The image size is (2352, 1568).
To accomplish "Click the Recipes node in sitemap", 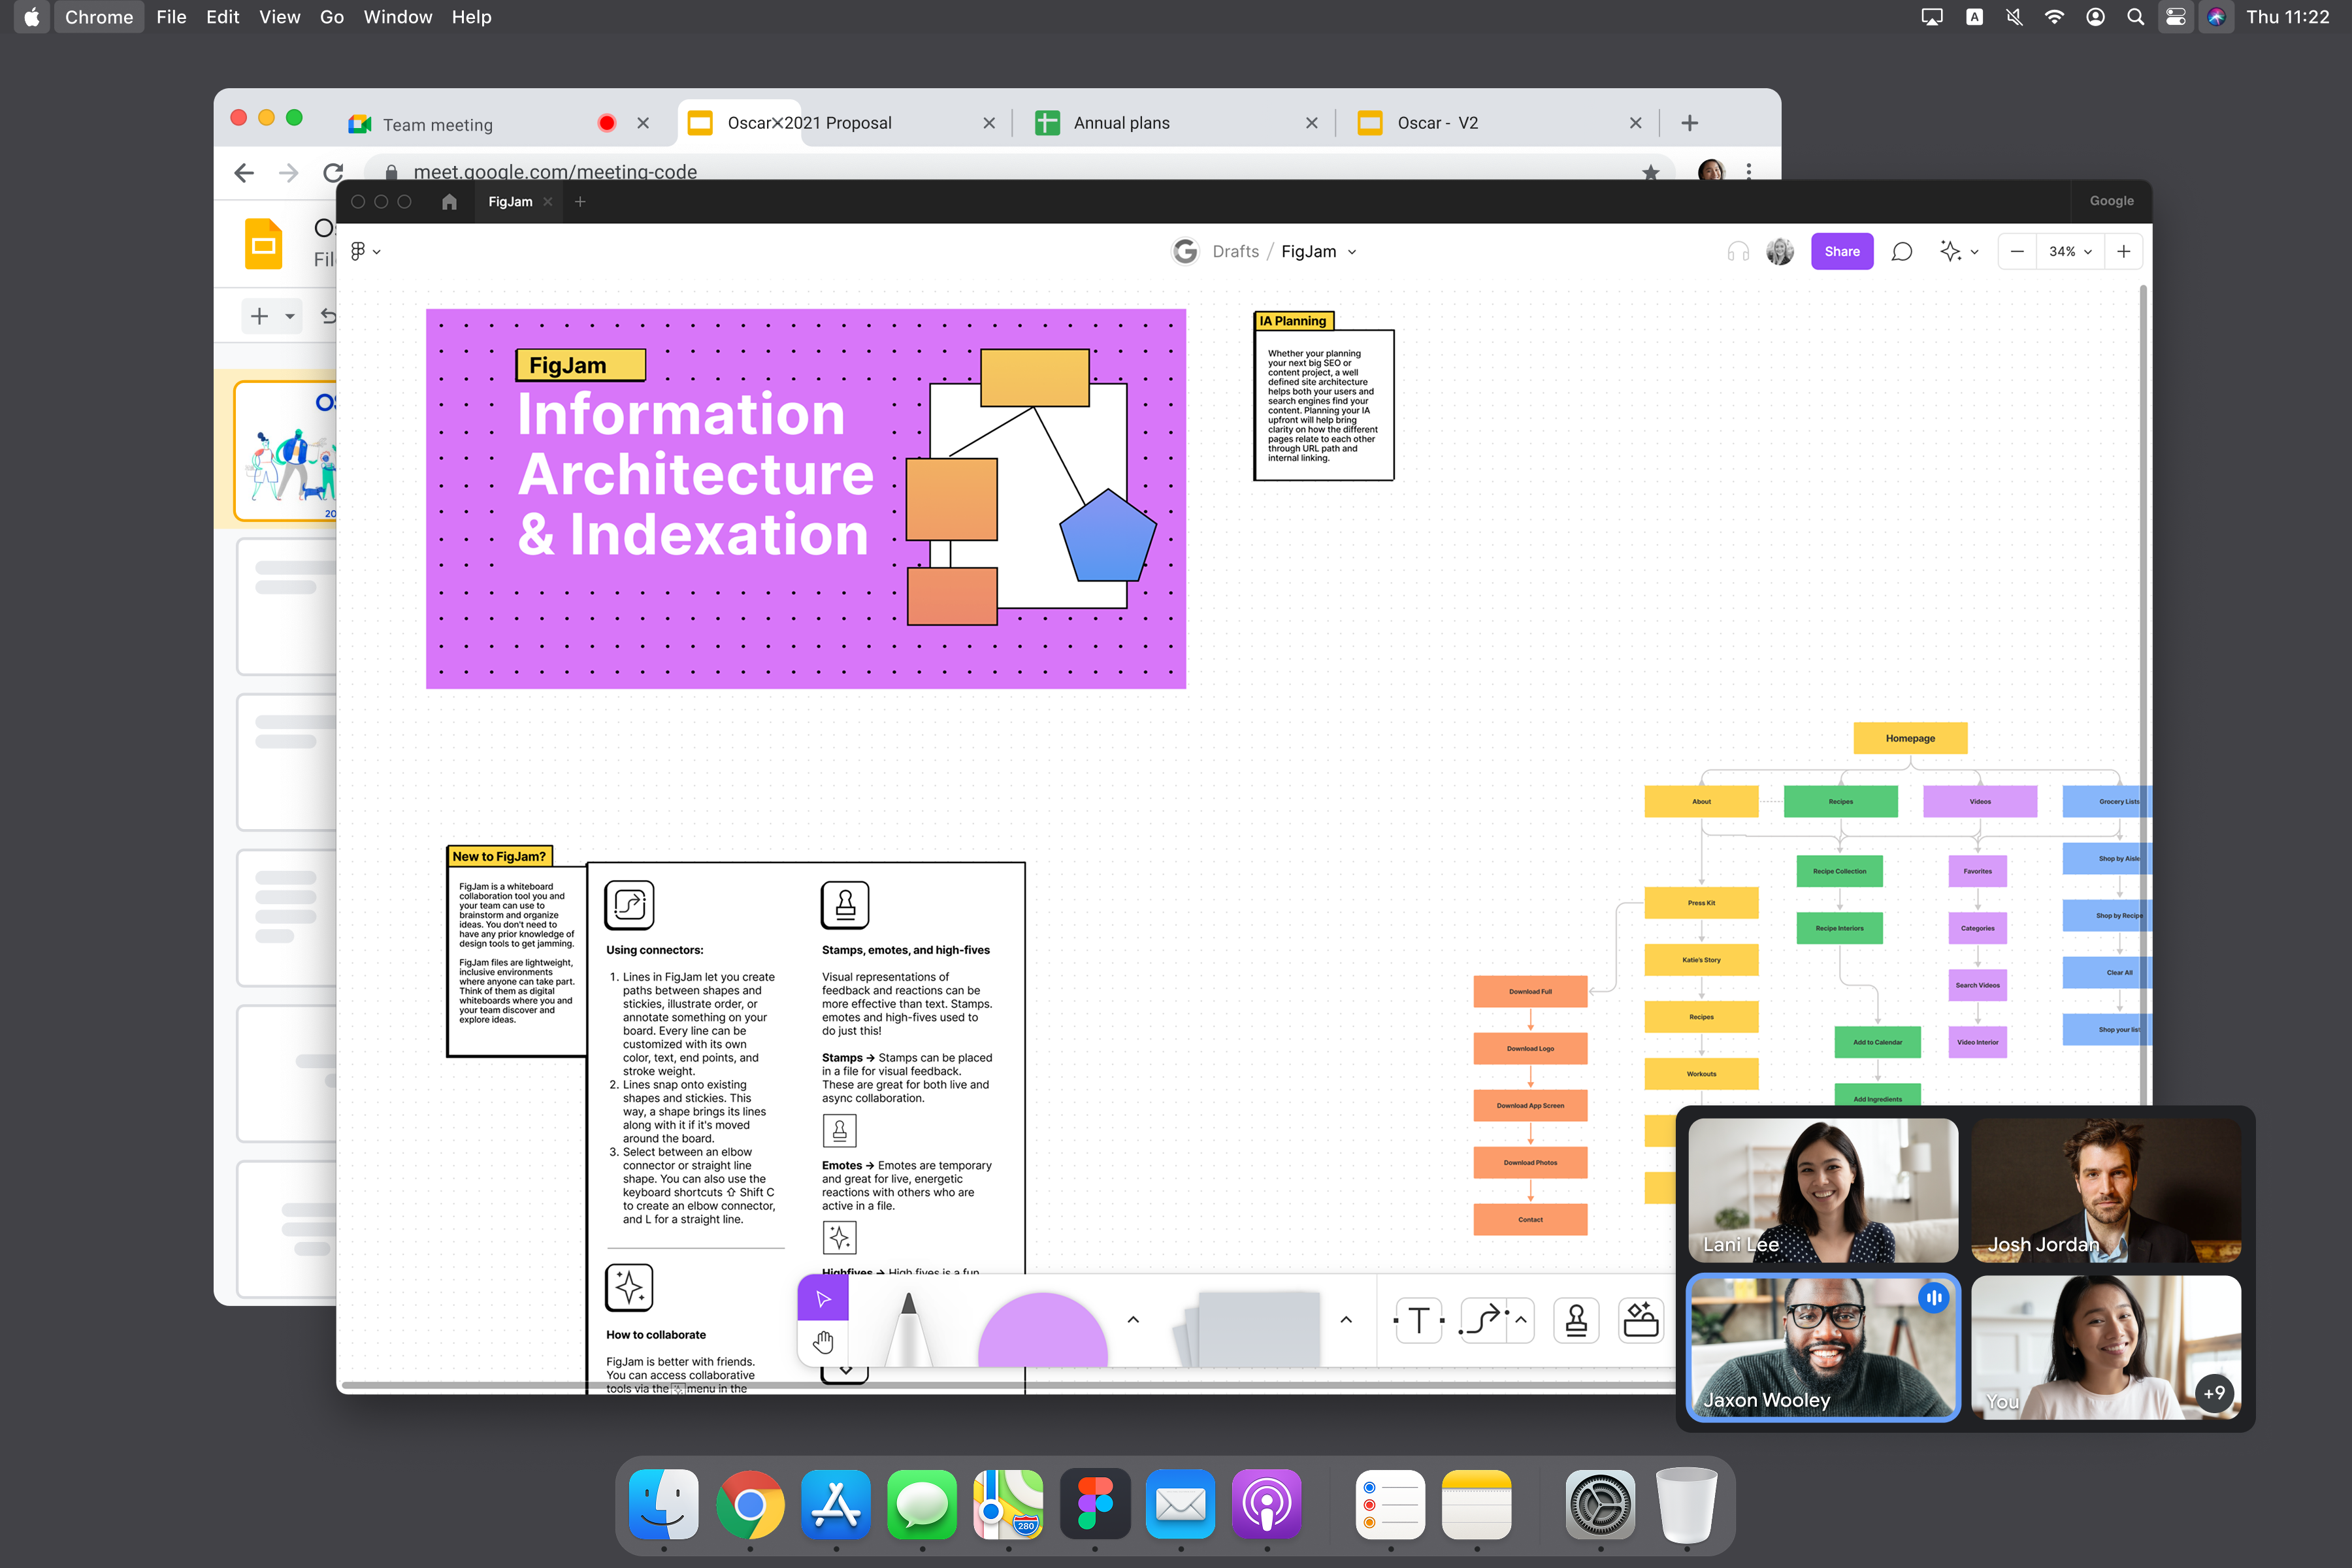I will (x=1840, y=801).
